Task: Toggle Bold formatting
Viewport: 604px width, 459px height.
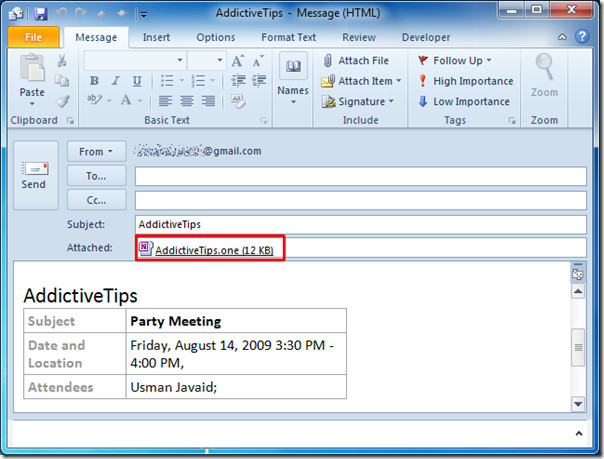Action: (94, 80)
